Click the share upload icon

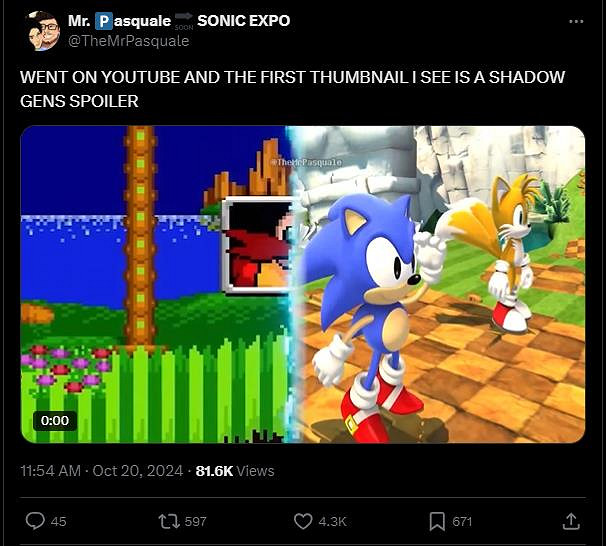(x=571, y=520)
